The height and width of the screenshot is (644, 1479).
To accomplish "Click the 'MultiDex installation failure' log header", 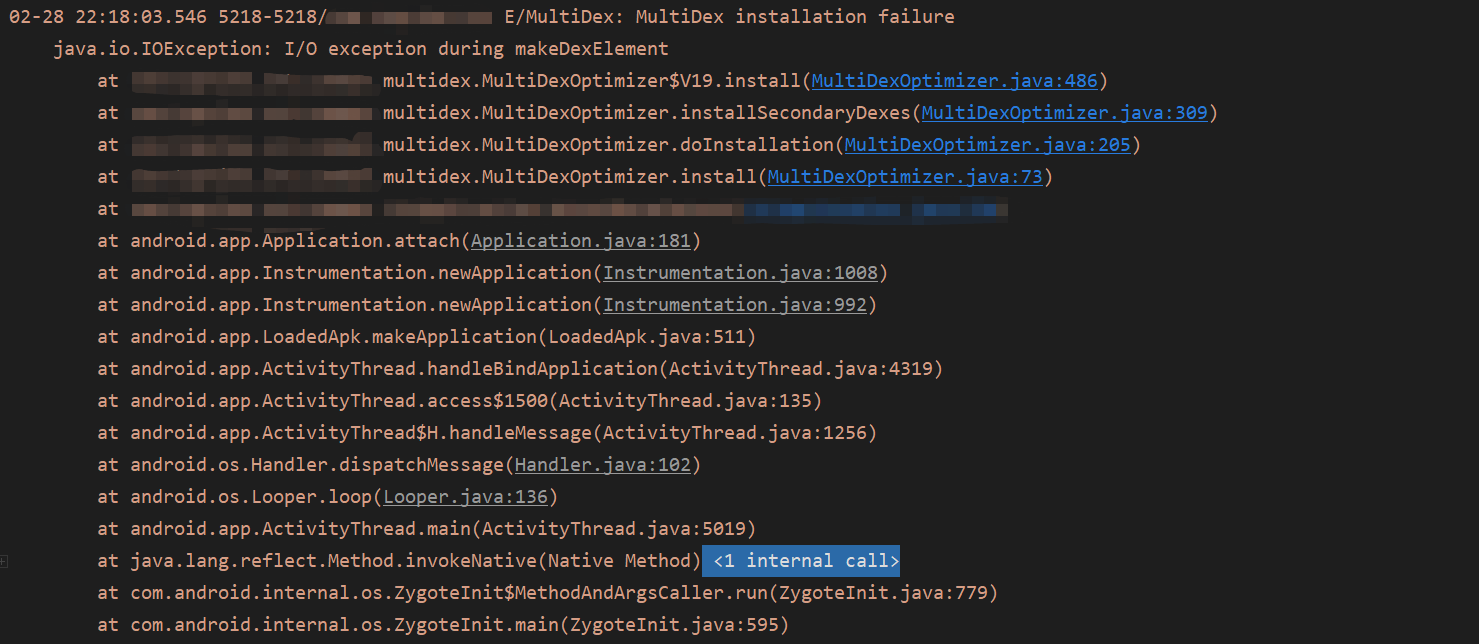I will [794, 17].
